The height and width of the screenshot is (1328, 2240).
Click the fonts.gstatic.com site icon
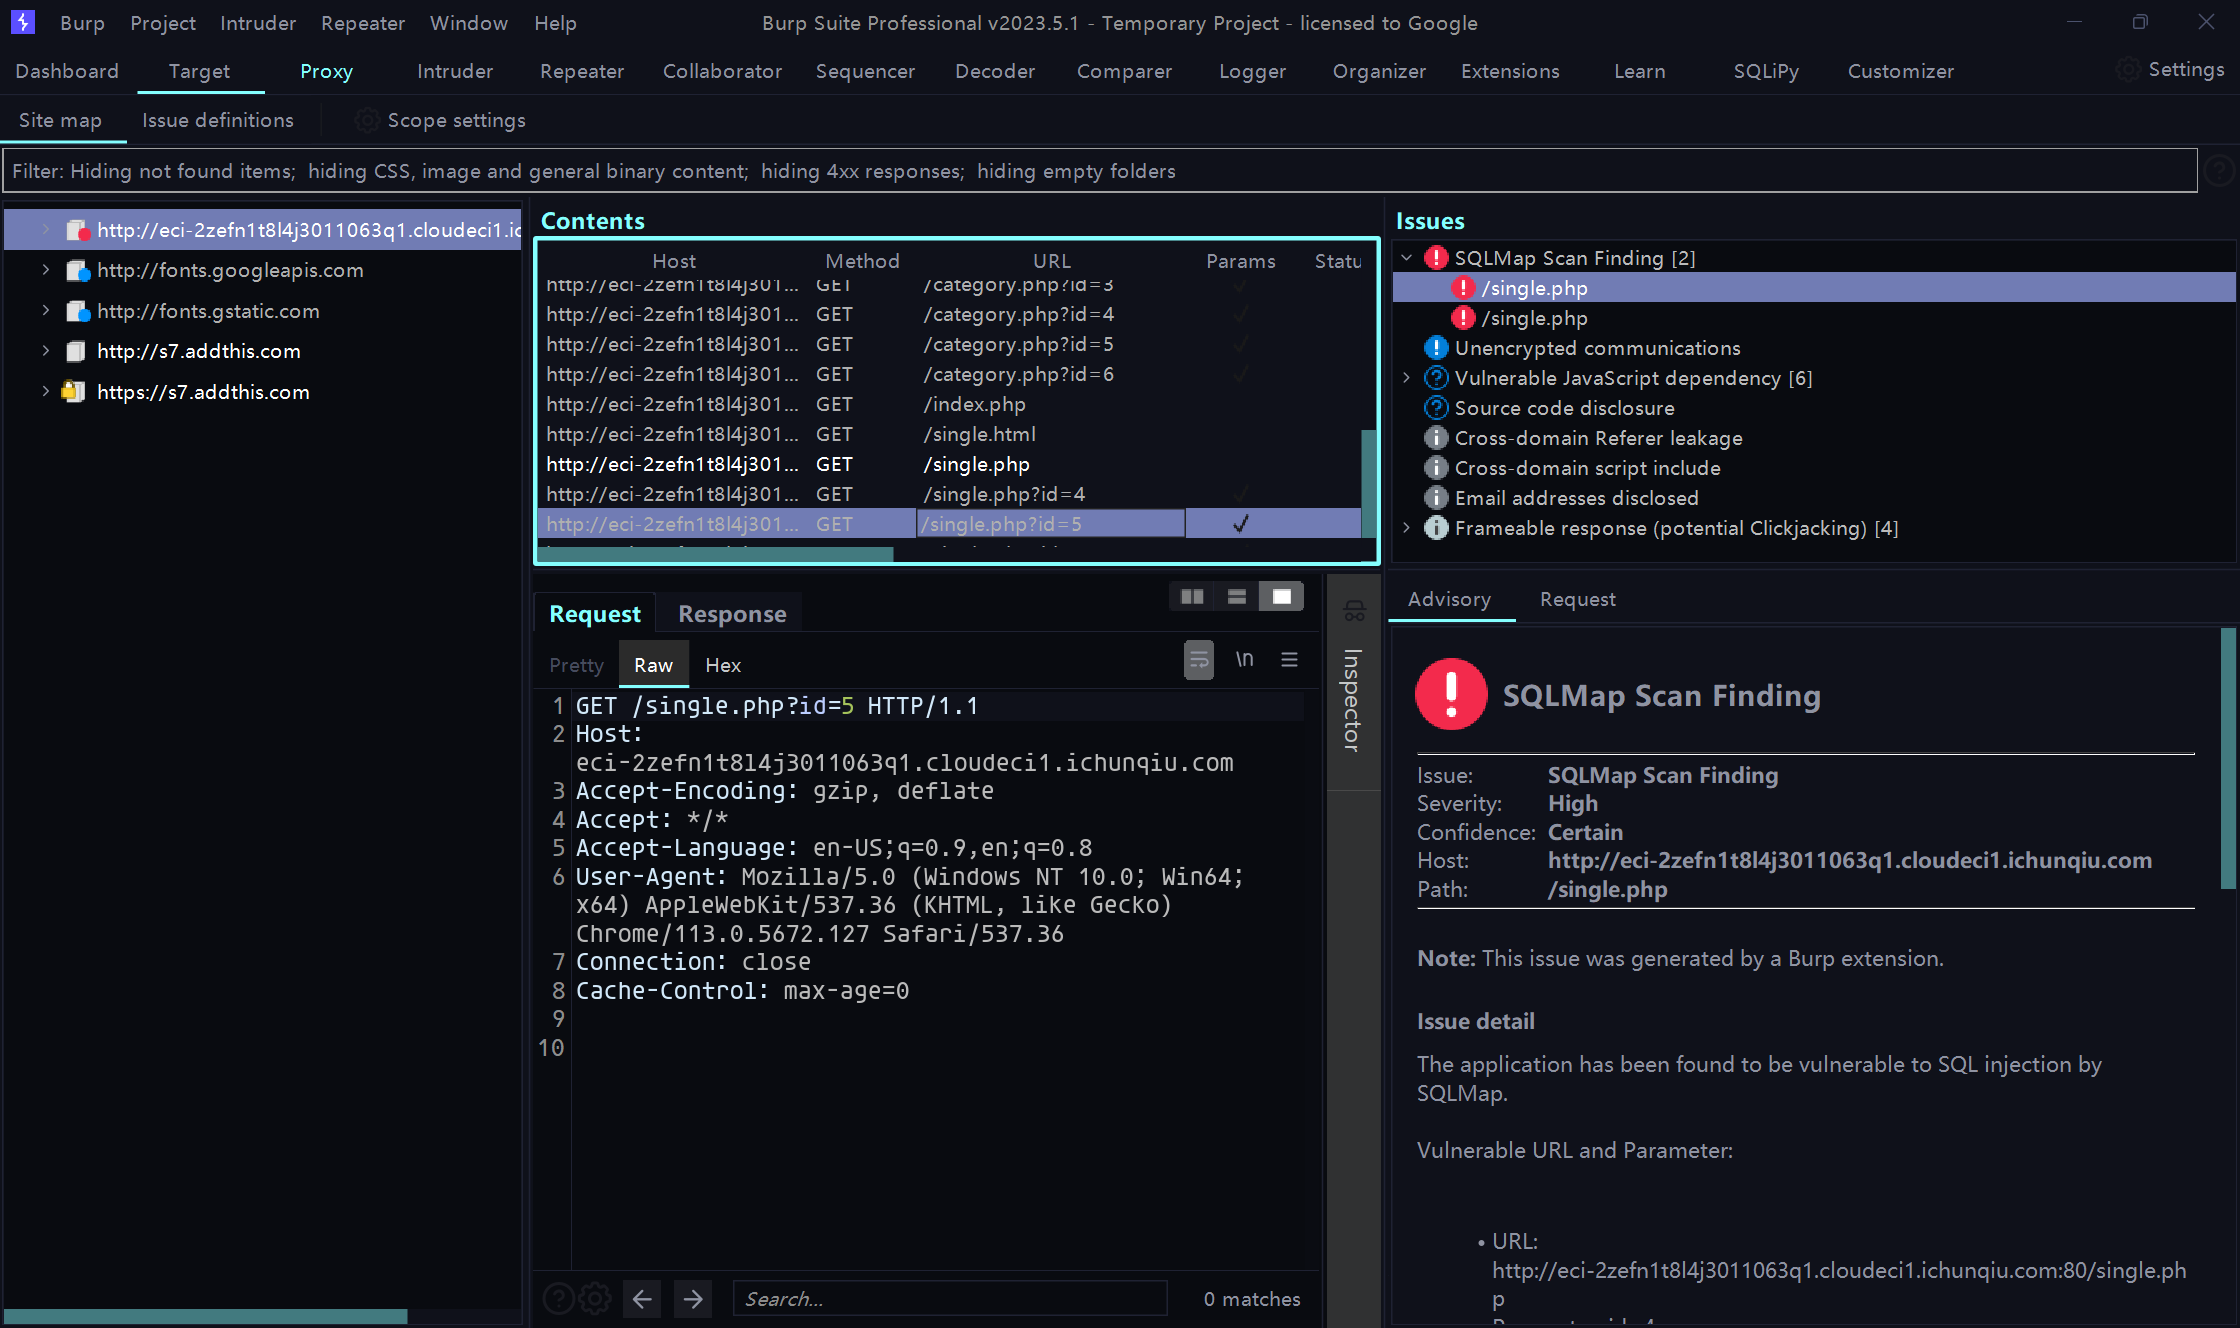click(77, 312)
